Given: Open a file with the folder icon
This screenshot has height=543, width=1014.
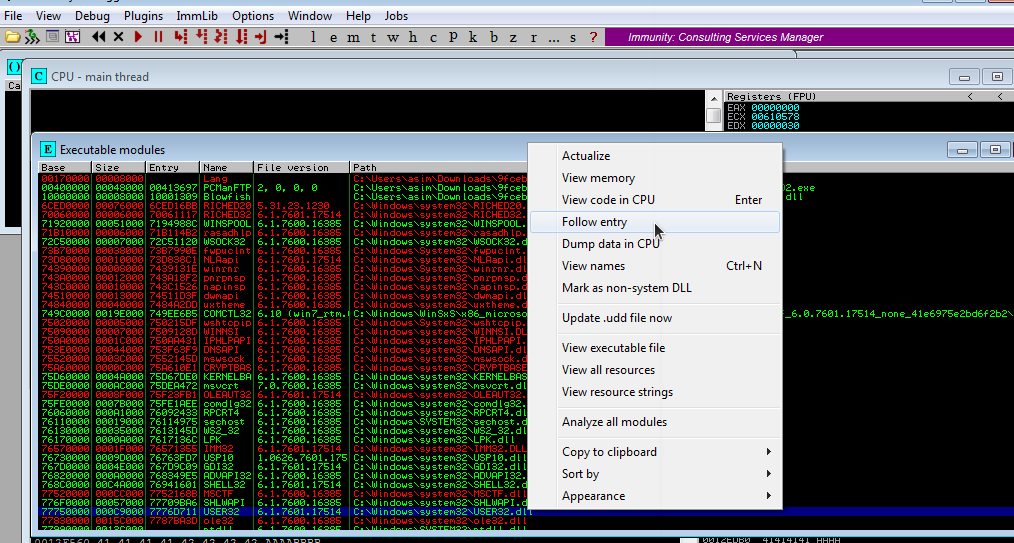Looking at the screenshot, I should pyautogui.click(x=12, y=37).
